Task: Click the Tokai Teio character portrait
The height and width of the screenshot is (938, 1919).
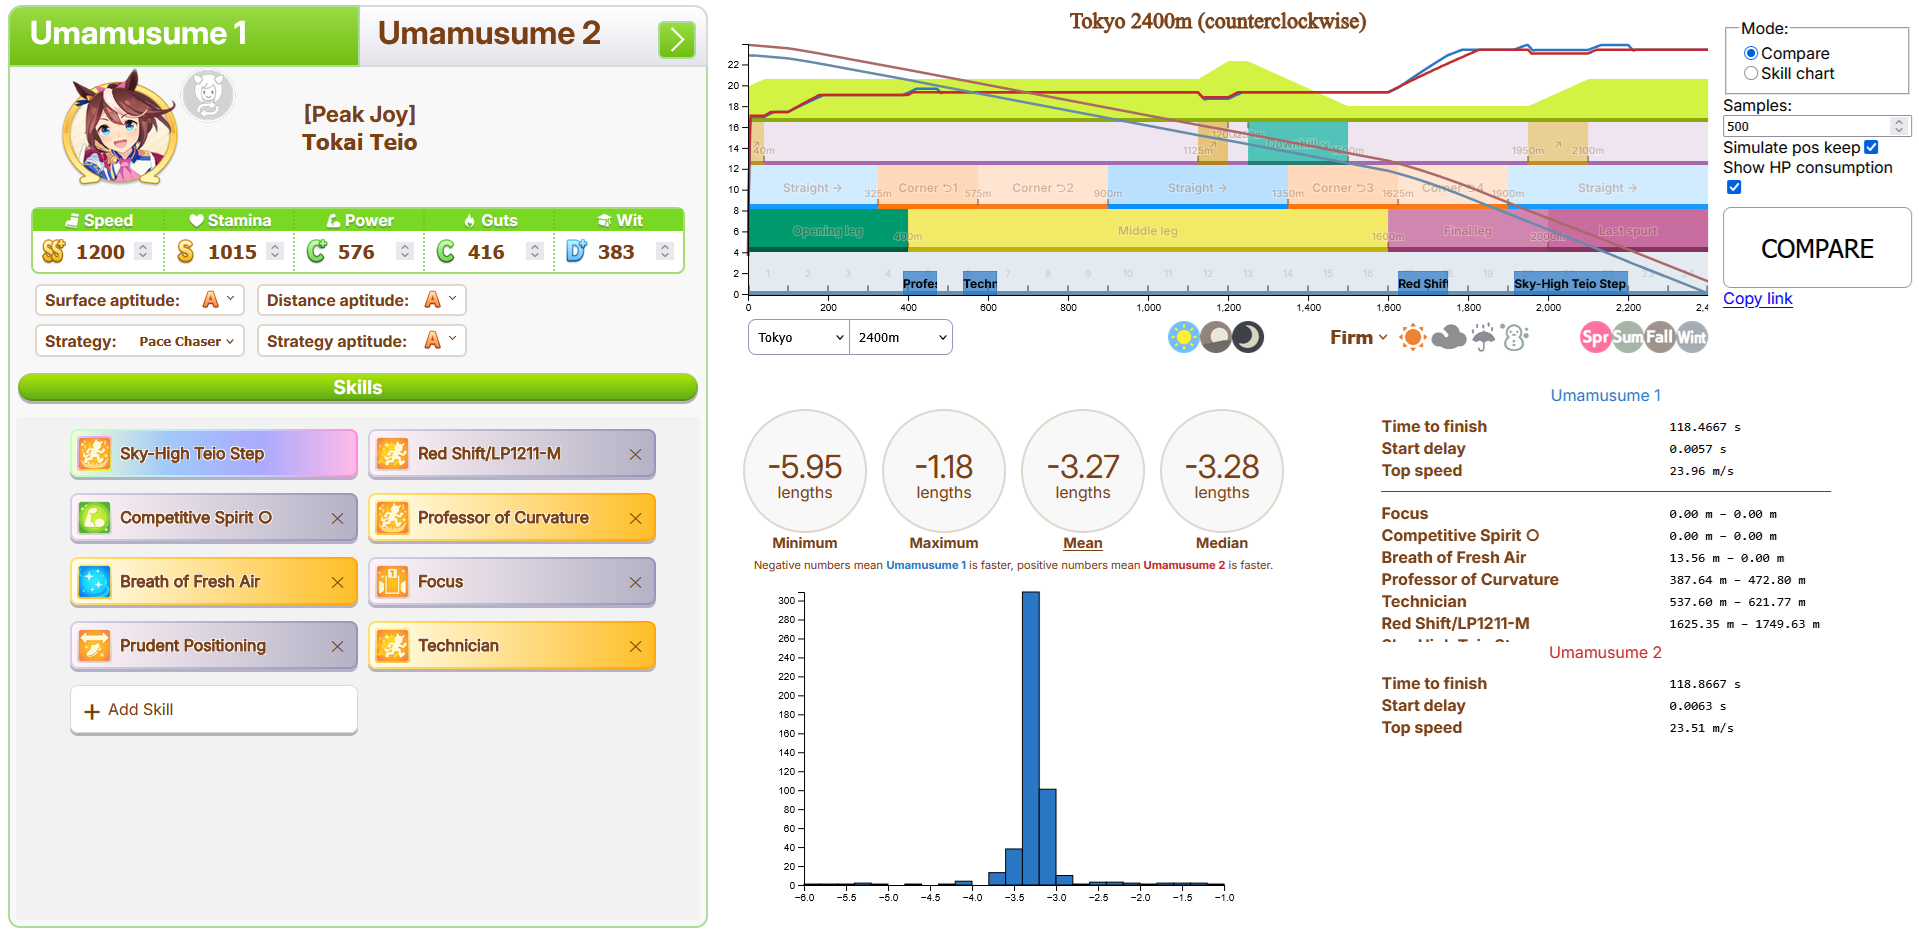Action: (120, 128)
